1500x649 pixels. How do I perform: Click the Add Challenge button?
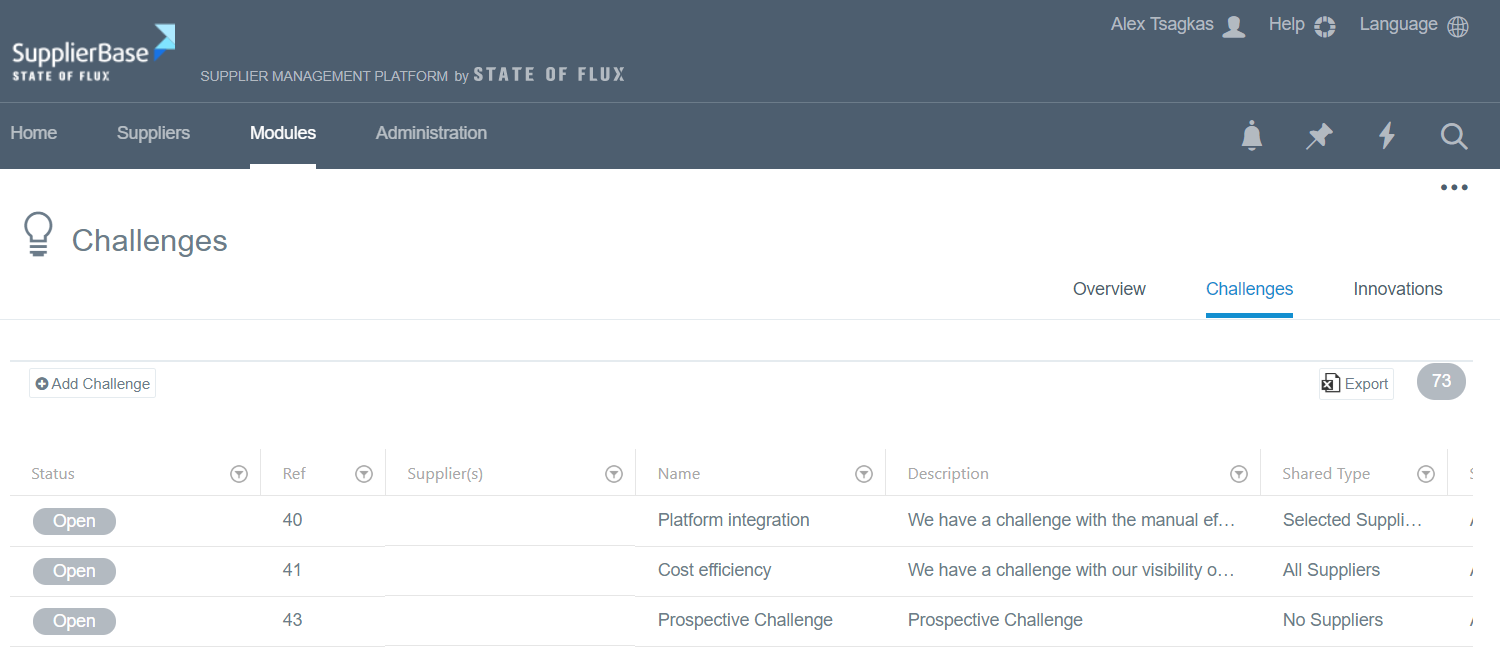pos(92,384)
